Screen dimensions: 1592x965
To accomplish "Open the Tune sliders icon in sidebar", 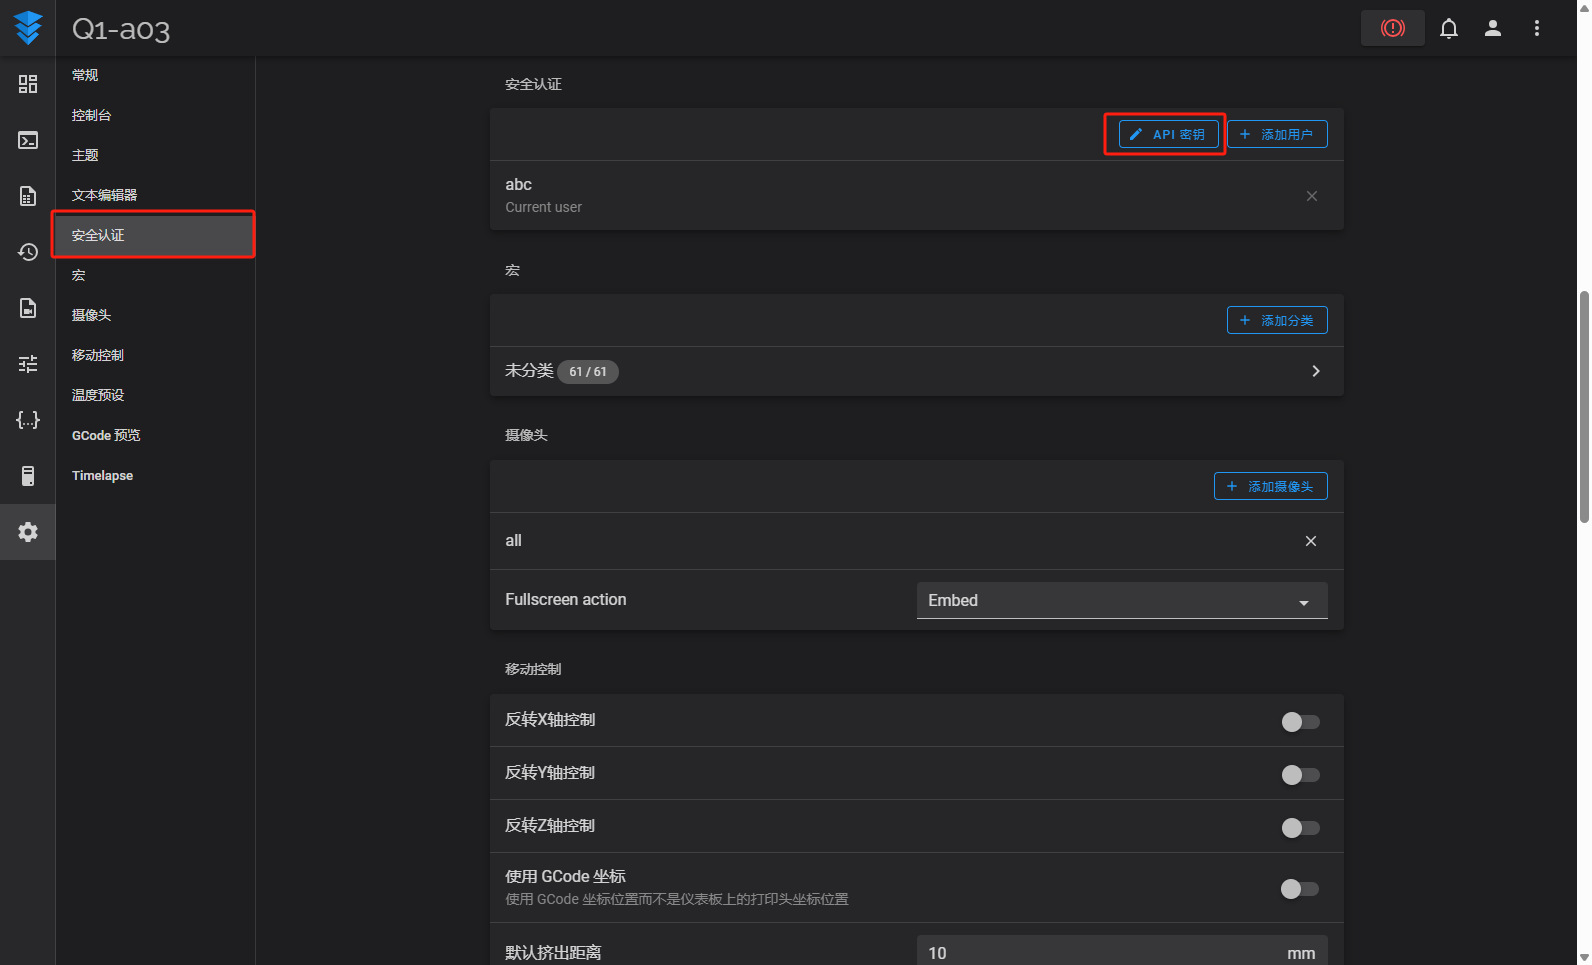I will tap(28, 364).
